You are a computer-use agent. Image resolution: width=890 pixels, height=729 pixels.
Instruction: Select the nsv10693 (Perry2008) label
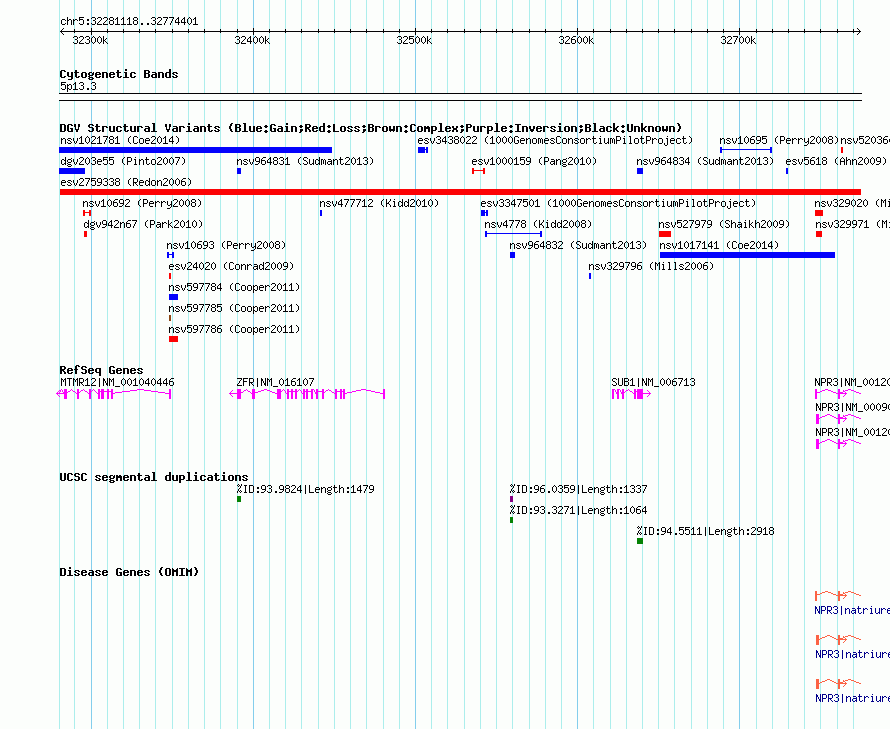pyautogui.click(x=226, y=245)
